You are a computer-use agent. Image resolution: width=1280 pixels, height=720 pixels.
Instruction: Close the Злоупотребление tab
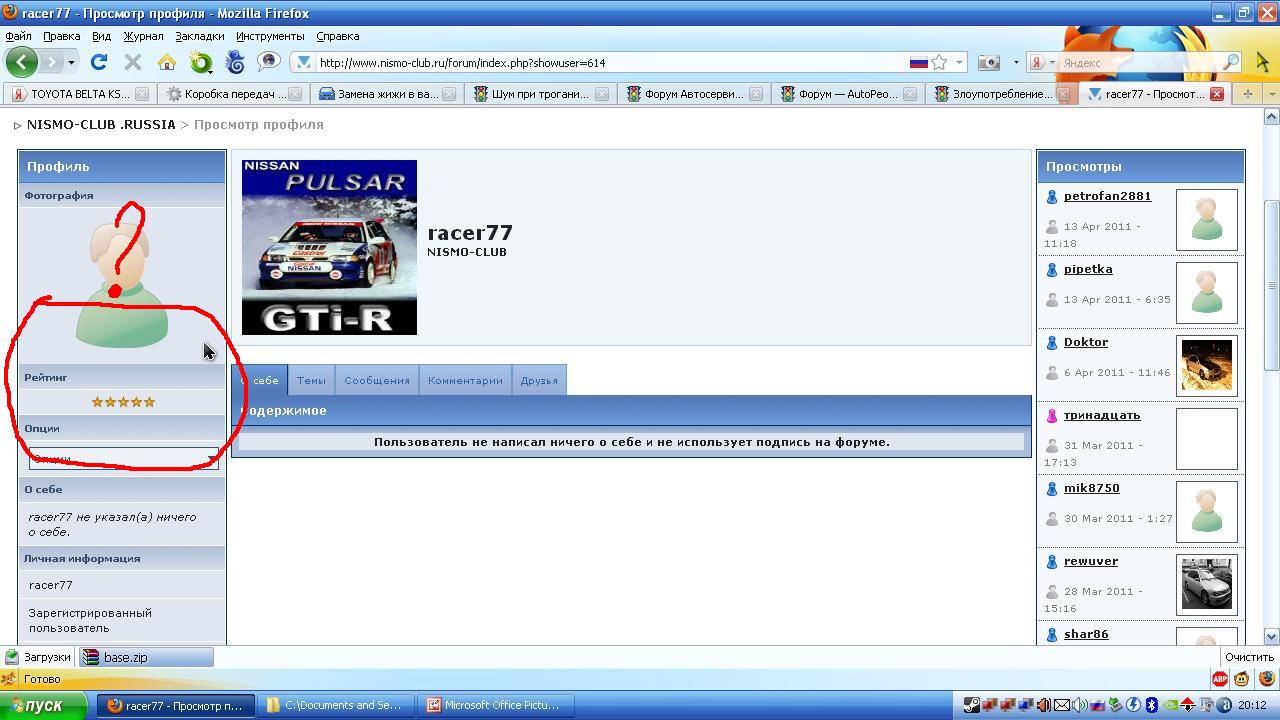point(1064,94)
